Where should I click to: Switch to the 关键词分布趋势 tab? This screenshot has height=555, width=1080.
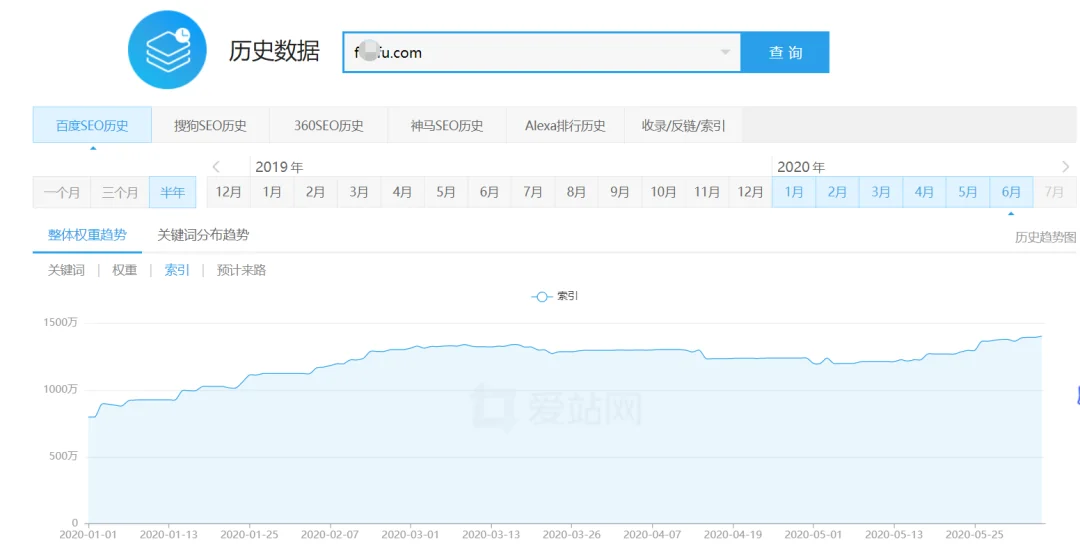coord(203,235)
